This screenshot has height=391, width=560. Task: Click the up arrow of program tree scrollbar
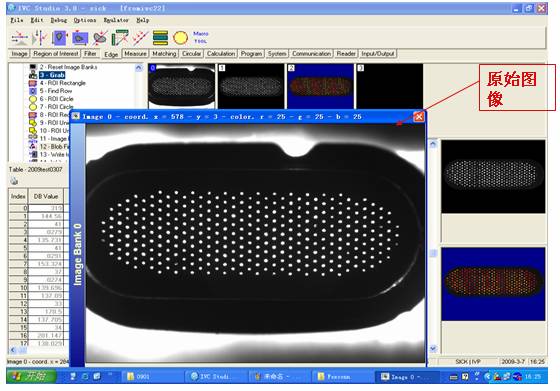(139, 68)
